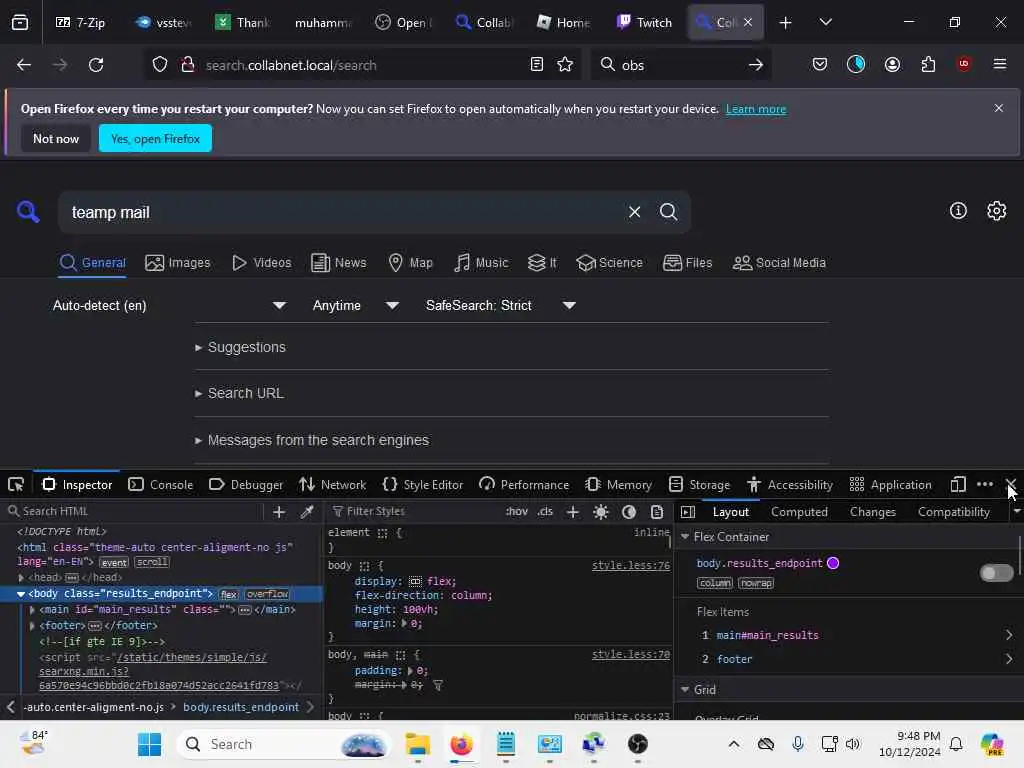Open devtools more options menu
Viewport: 1024px width, 768px height.
point(985,485)
